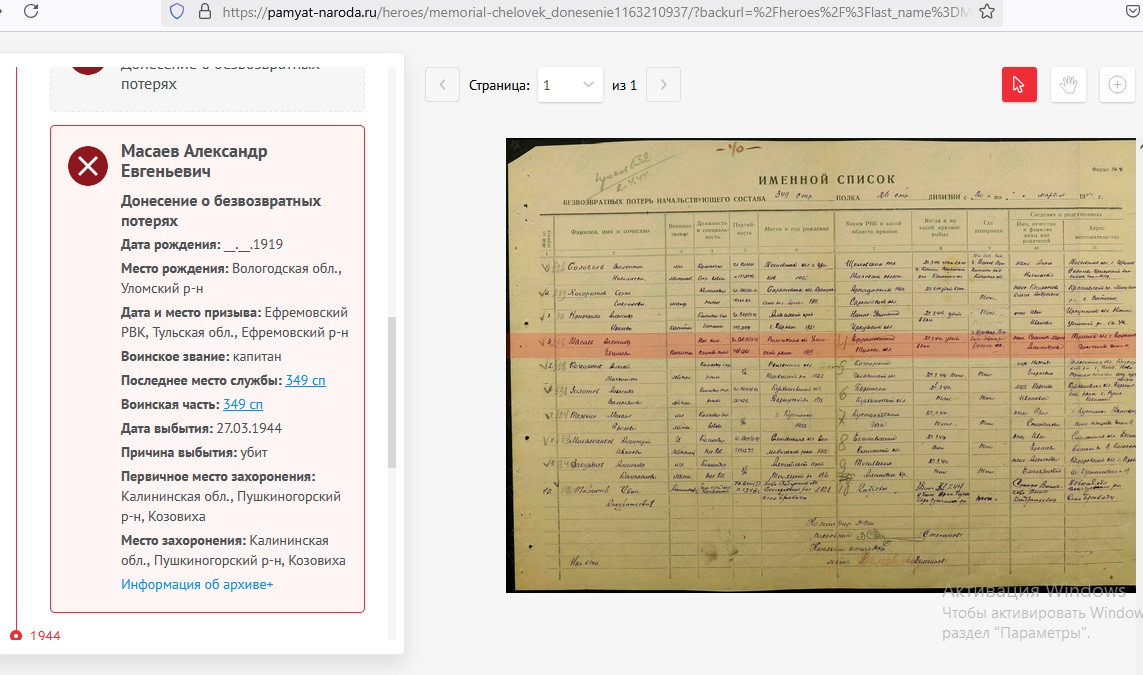
Task: Select the hand pan tool
Action: point(1069,85)
